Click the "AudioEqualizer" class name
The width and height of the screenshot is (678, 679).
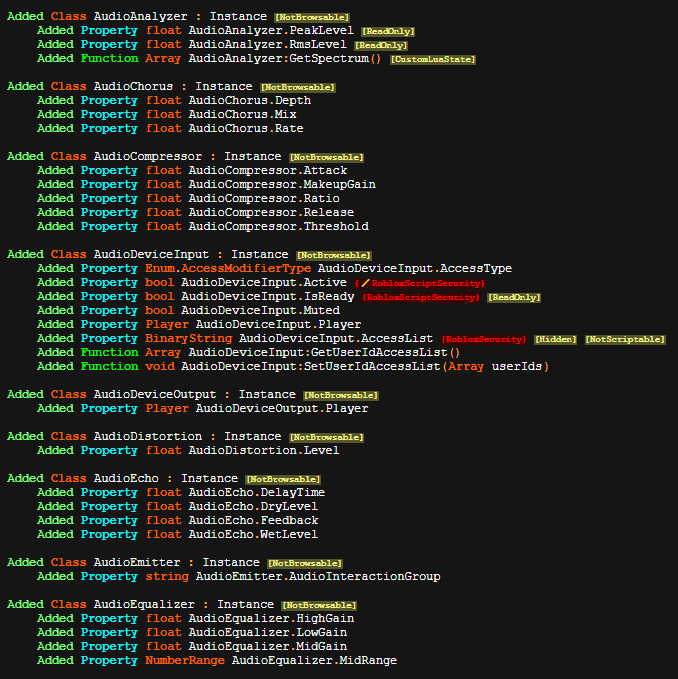pos(144,604)
